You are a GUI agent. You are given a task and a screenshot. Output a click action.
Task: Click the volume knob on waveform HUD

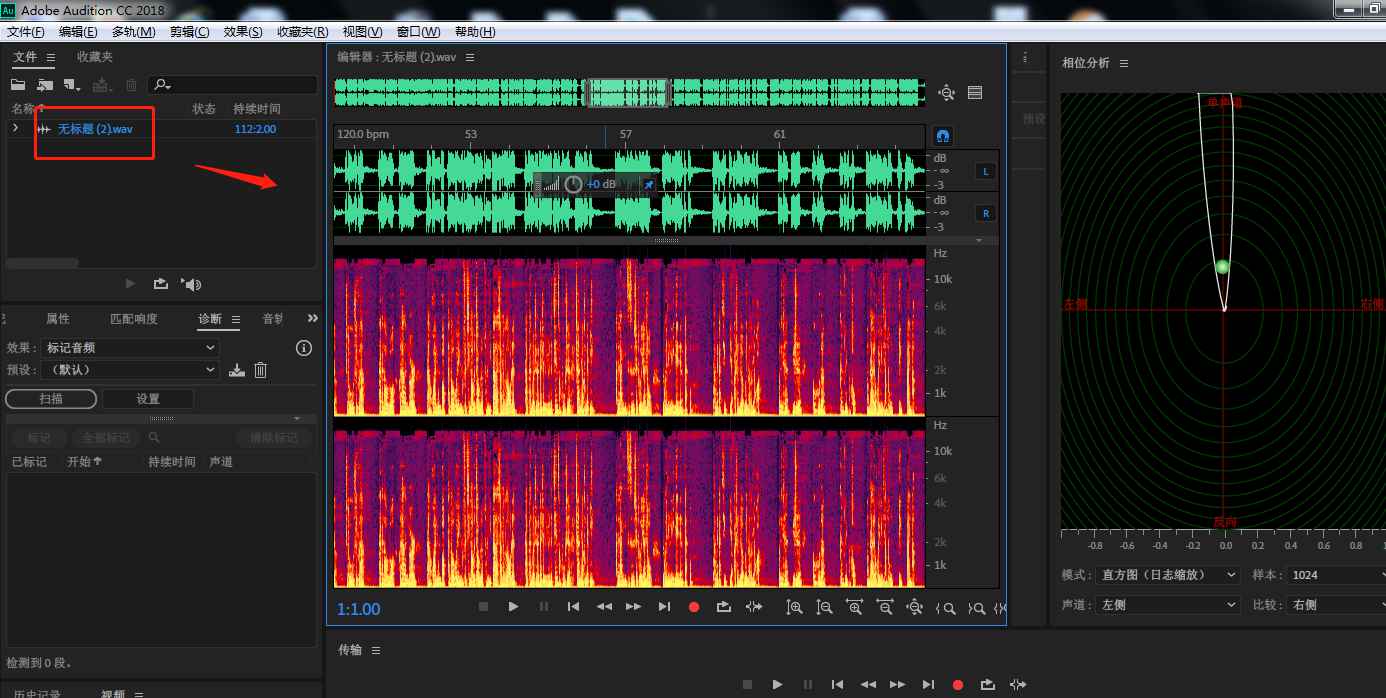573,184
